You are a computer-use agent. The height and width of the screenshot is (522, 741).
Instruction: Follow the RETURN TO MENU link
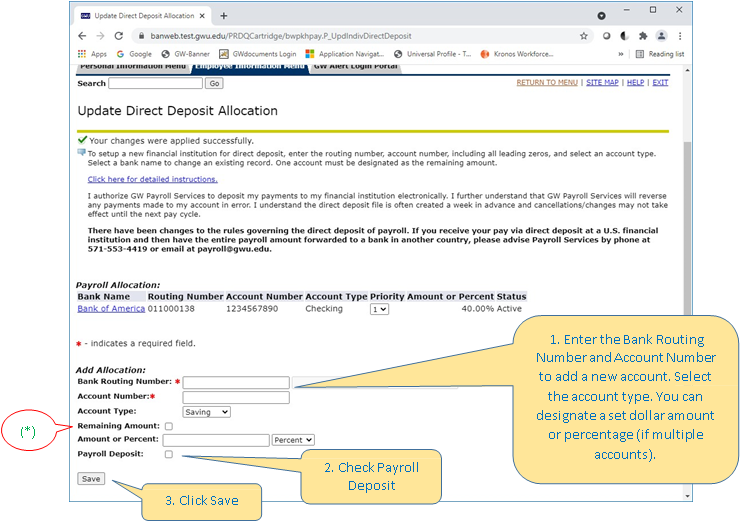[547, 82]
